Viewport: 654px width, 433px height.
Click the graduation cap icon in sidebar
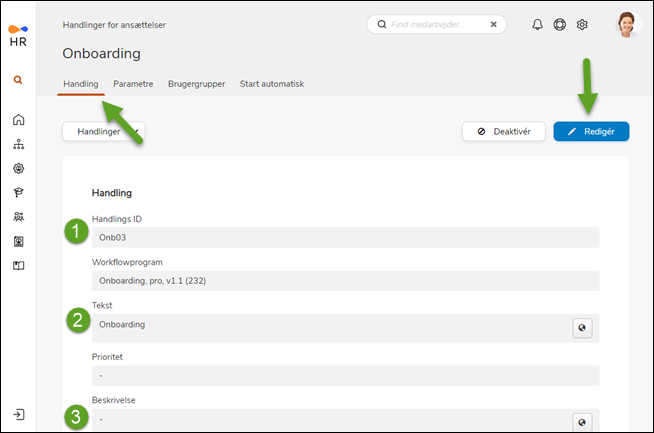point(18,193)
